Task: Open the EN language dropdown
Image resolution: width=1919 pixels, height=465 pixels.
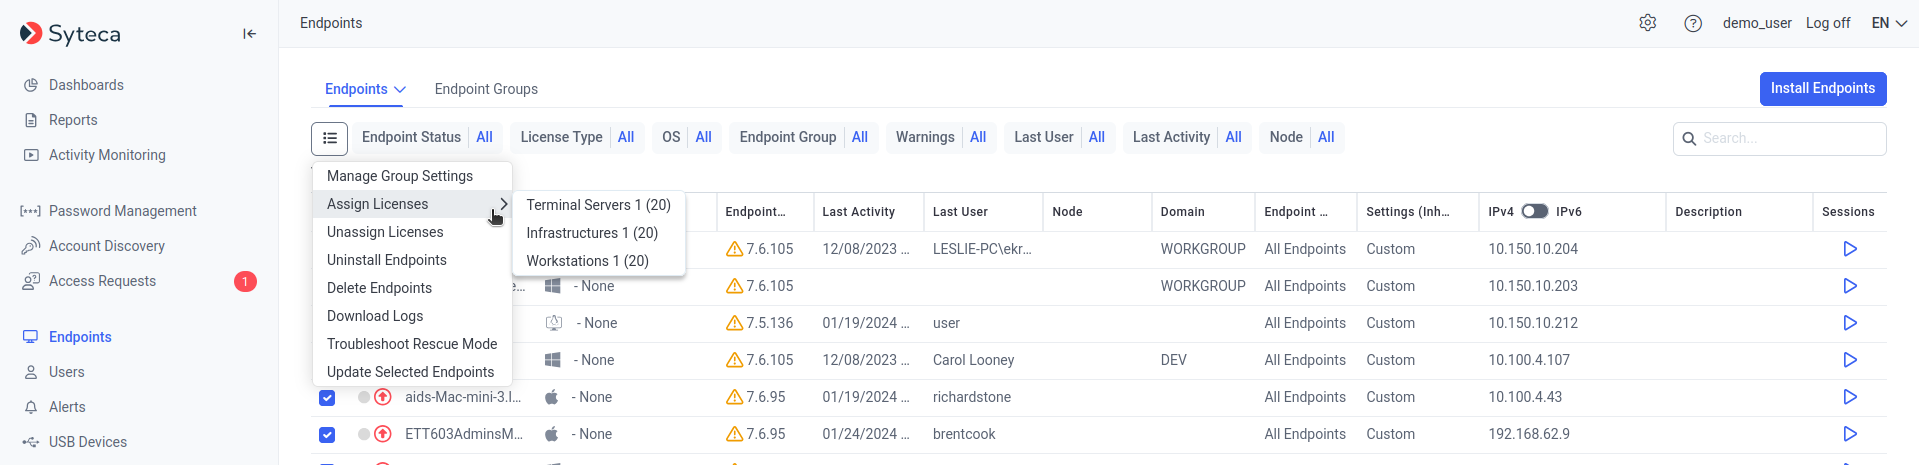Action: coord(1889,23)
